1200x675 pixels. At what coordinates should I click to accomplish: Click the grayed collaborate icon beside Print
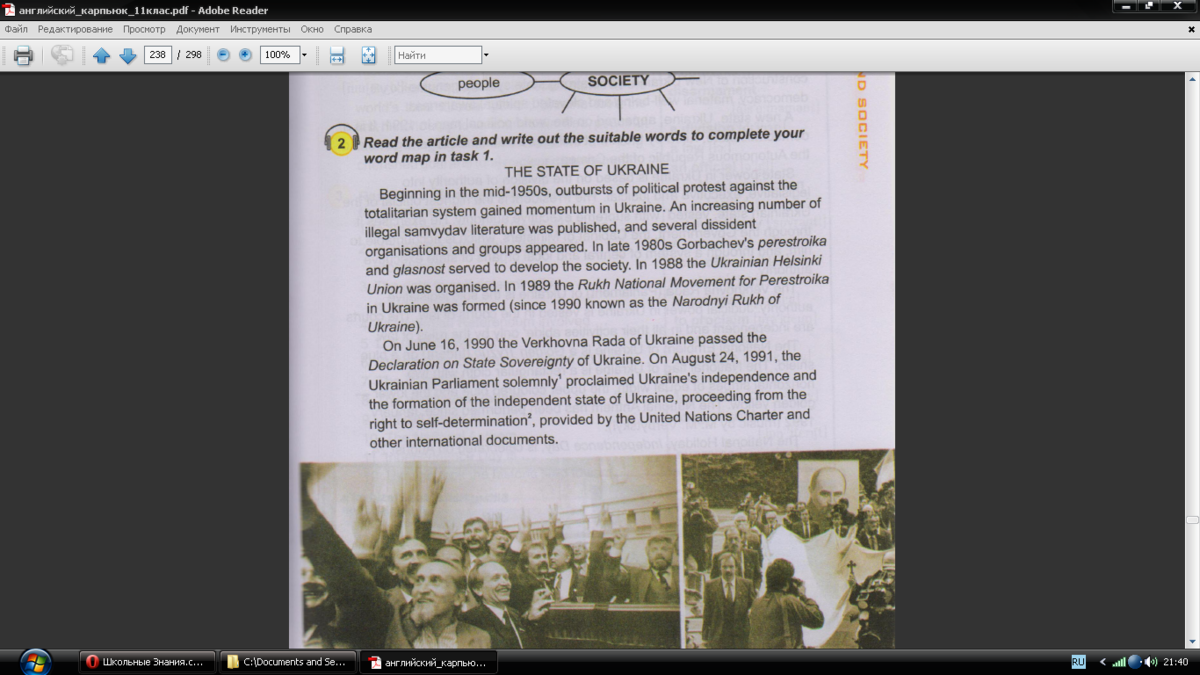[61, 55]
